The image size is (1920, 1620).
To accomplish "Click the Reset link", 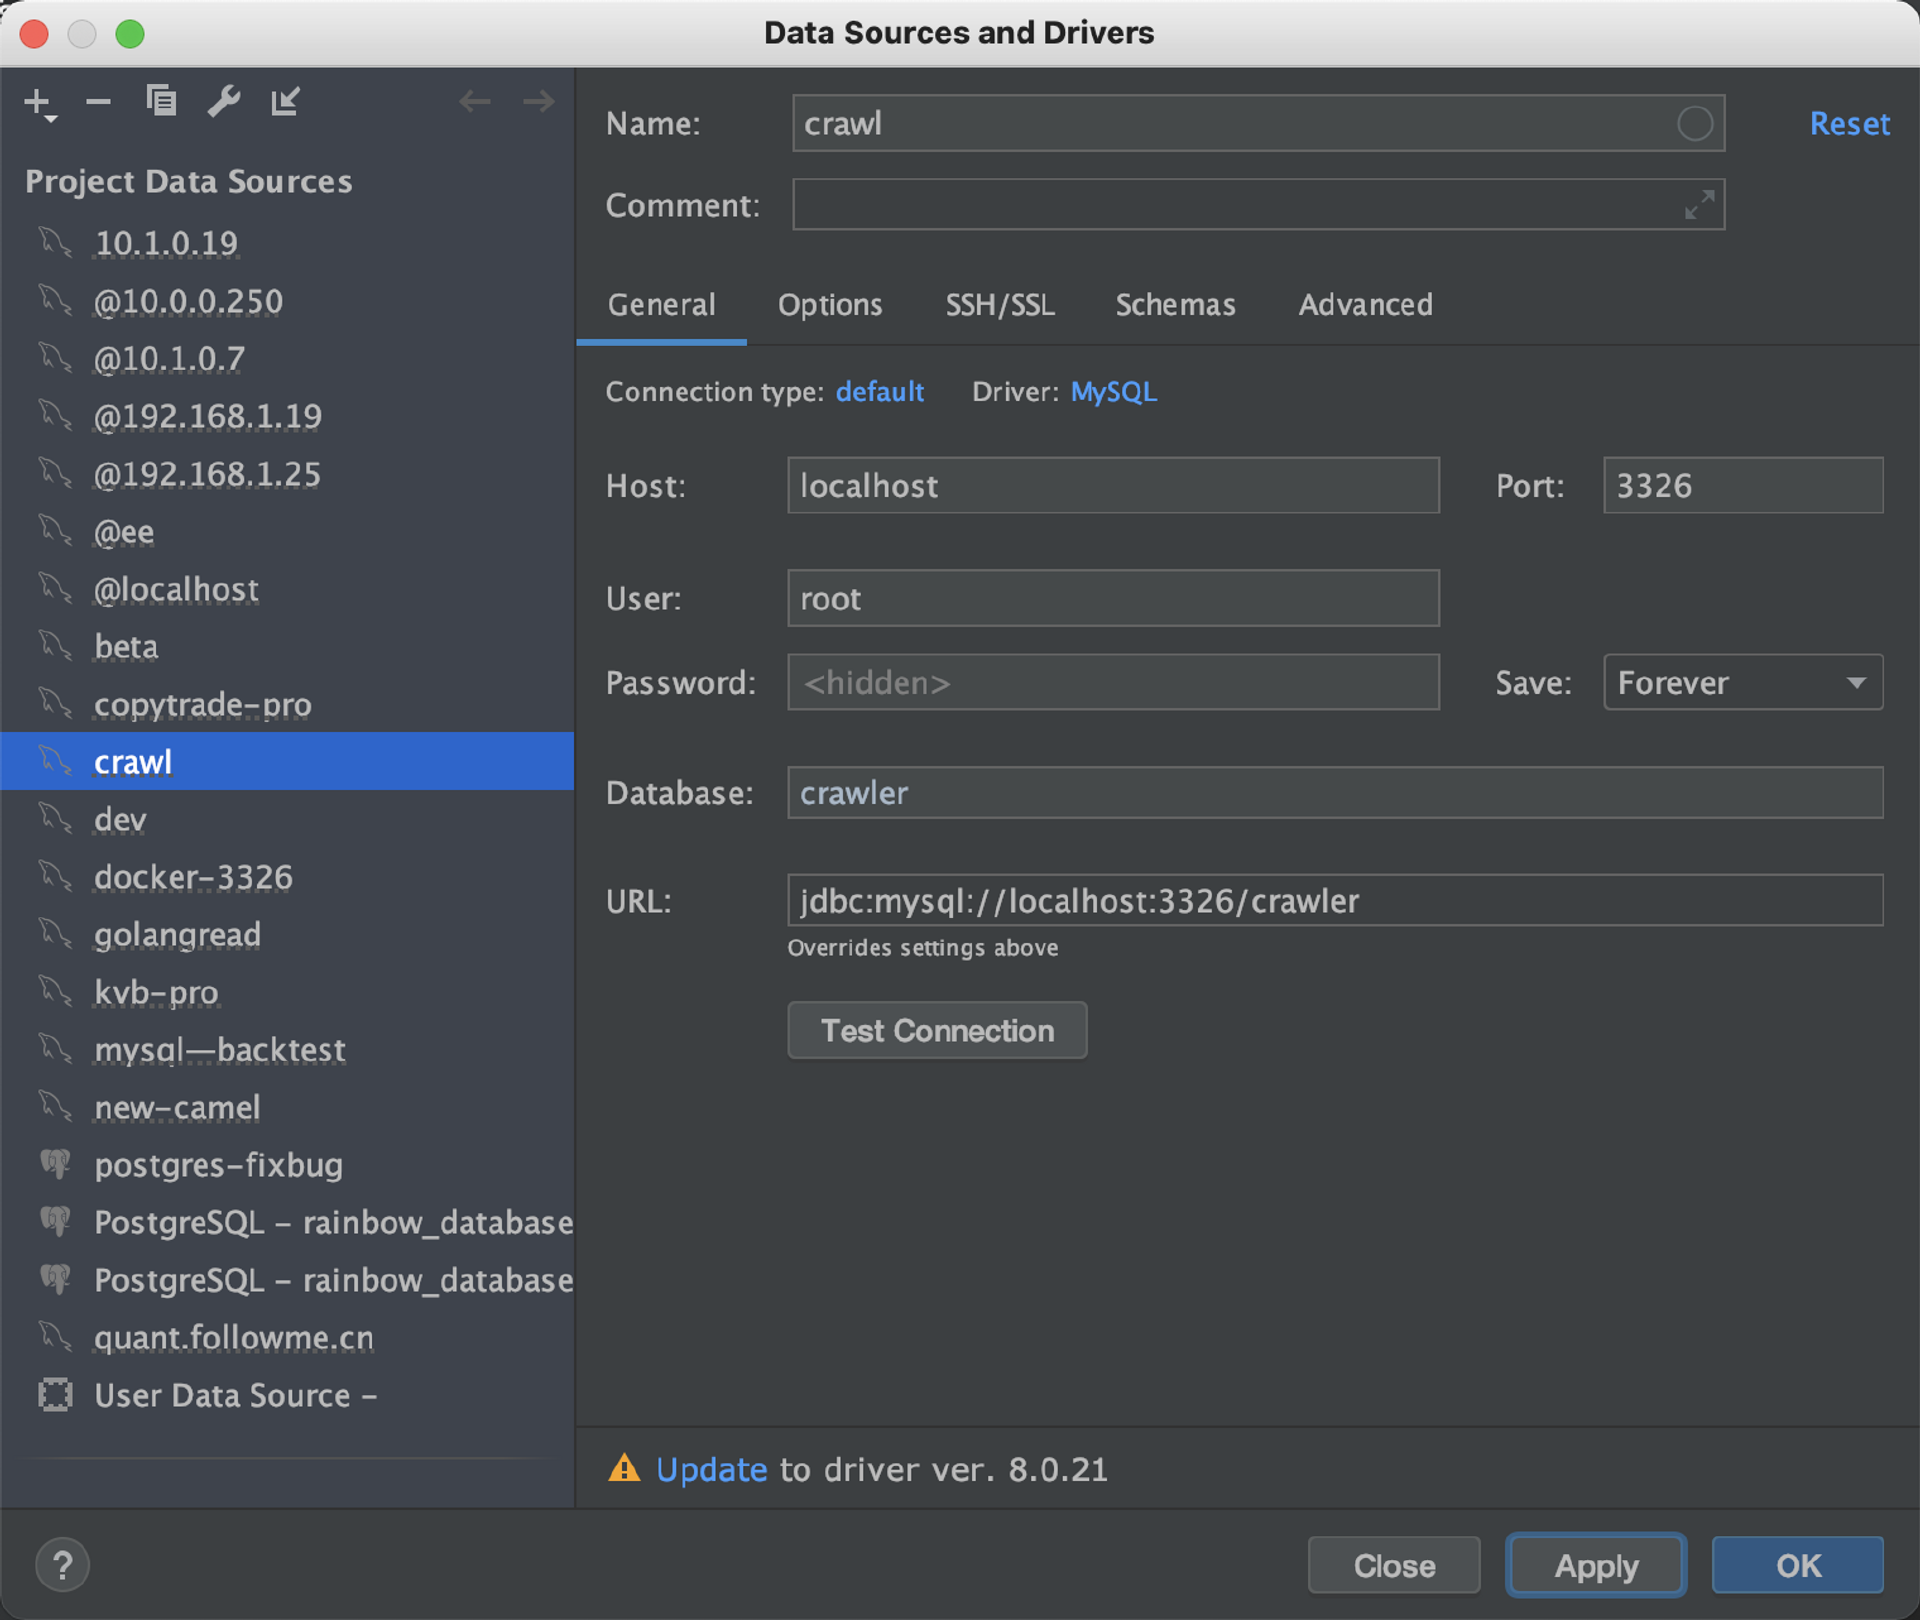I will (x=1849, y=124).
